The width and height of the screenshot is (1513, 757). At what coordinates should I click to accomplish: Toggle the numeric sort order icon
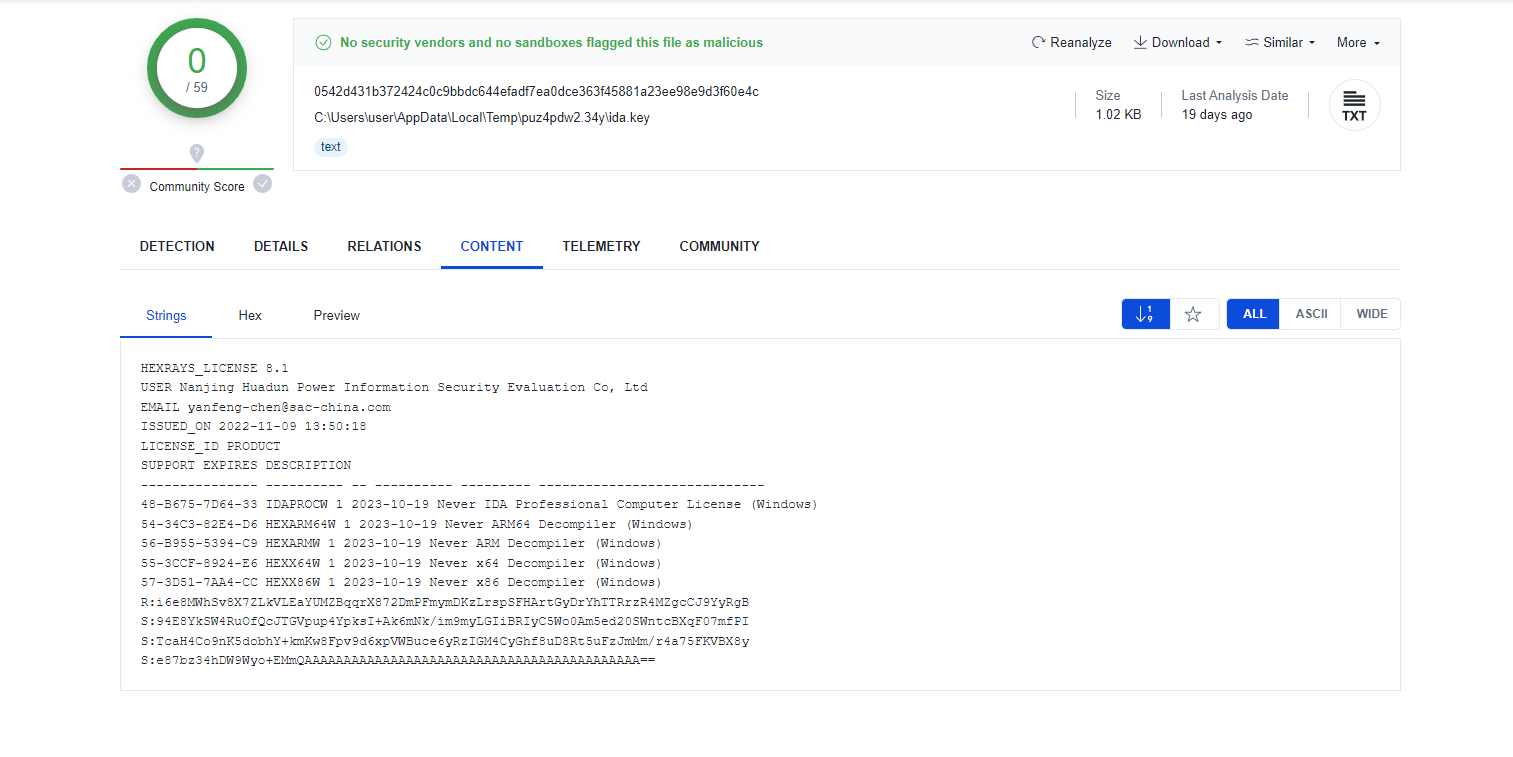(x=1146, y=314)
